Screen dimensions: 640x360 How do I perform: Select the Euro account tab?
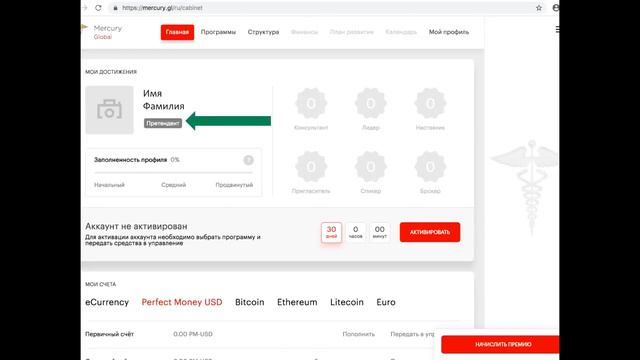coord(386,302)
